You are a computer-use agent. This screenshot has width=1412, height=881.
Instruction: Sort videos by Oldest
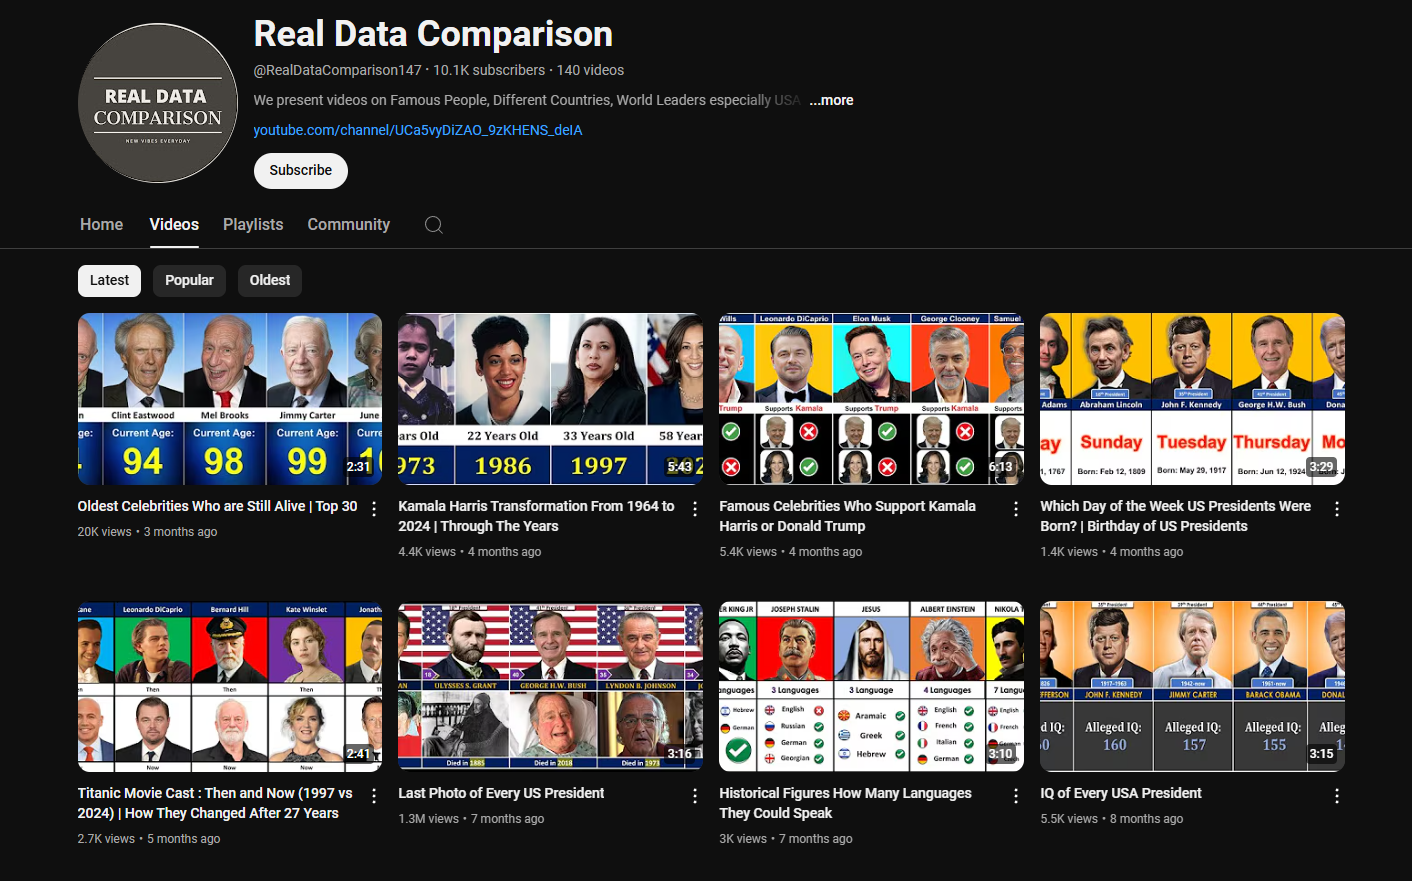coord(270,281)
